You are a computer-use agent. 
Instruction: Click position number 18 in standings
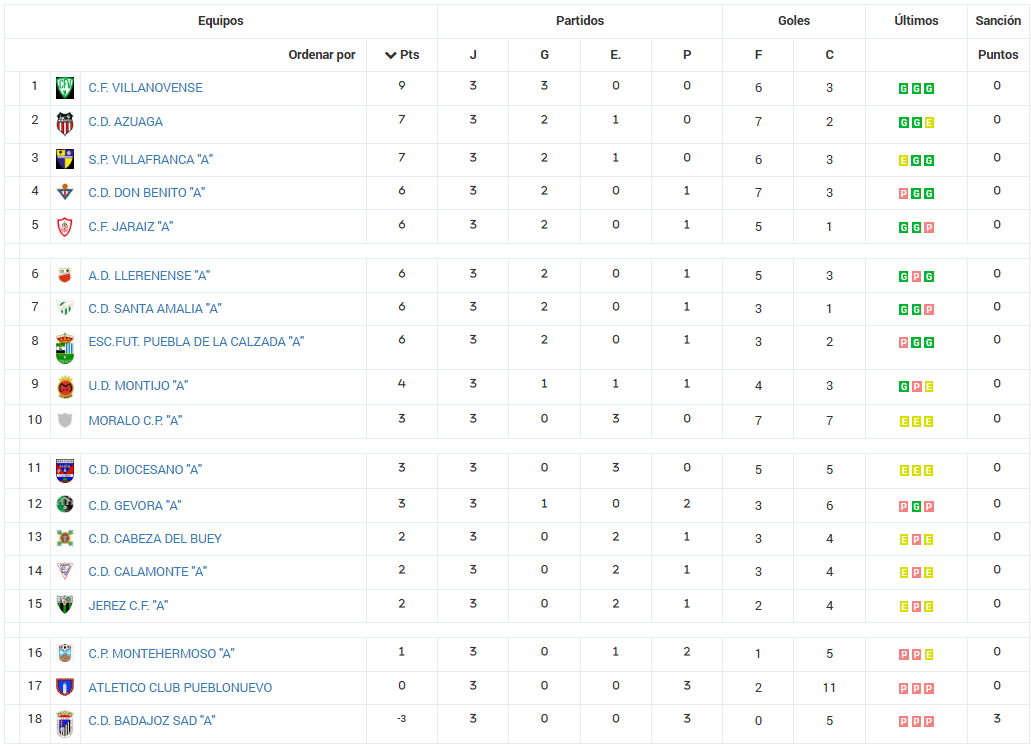(x=35, y=718)
